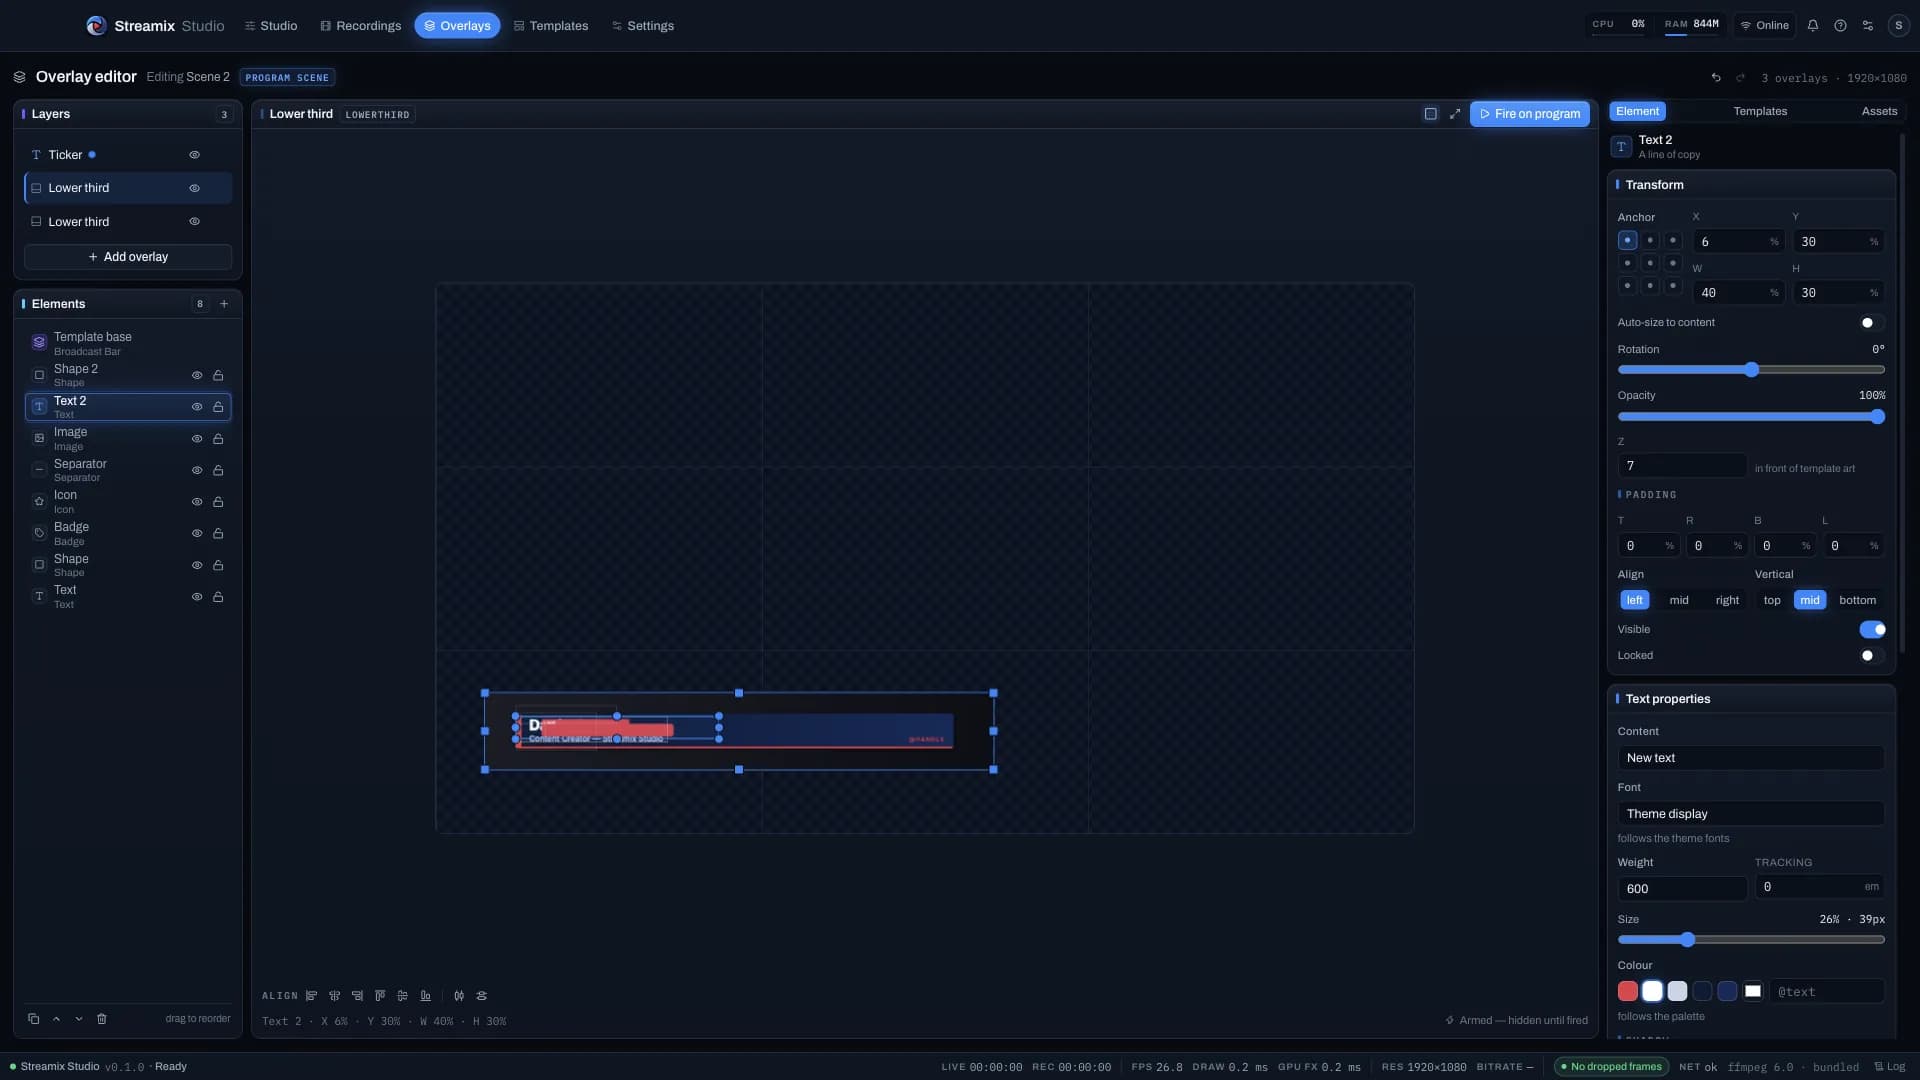Hide the Image element using eye icon
Viewport: 1920px width, 1080px height.
pos(197,439)
